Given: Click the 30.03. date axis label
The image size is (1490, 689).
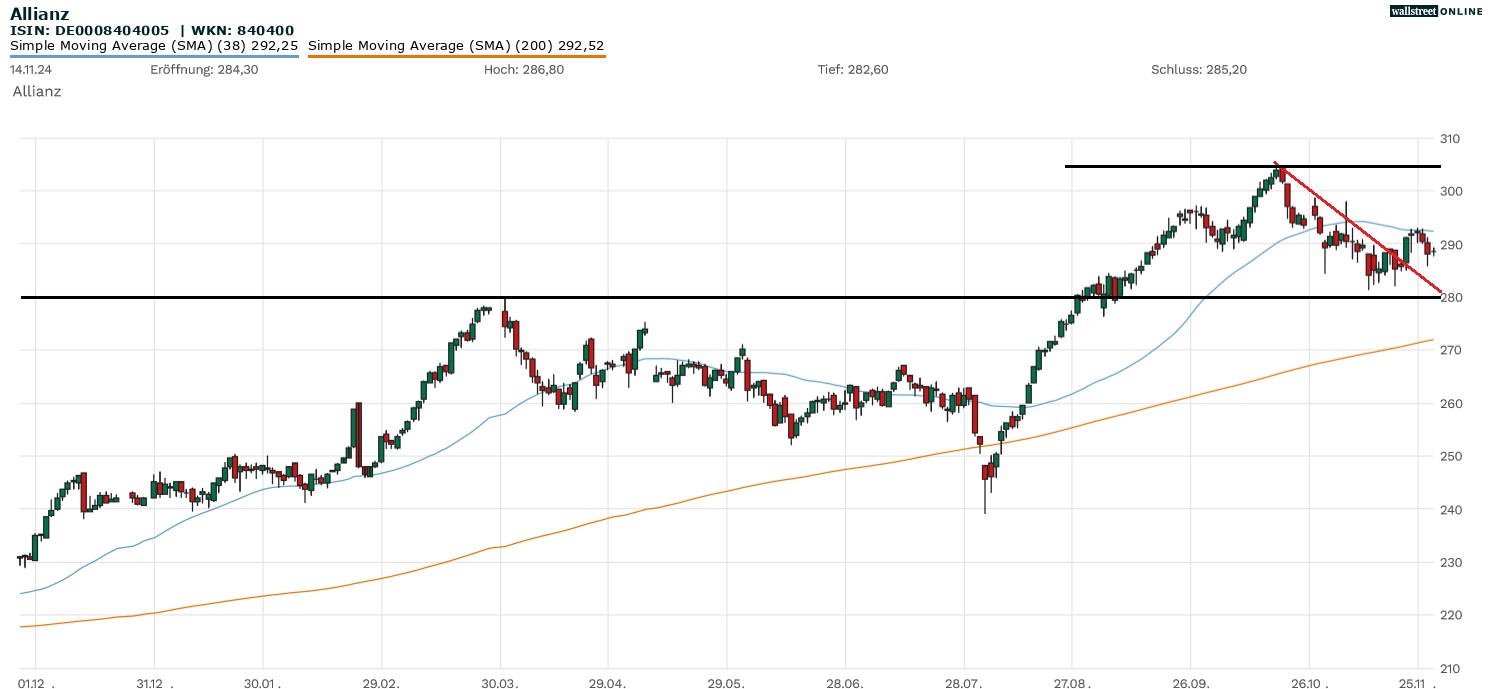Looking at the screenshot, I should pyautogui.click(x=500, y=682).
